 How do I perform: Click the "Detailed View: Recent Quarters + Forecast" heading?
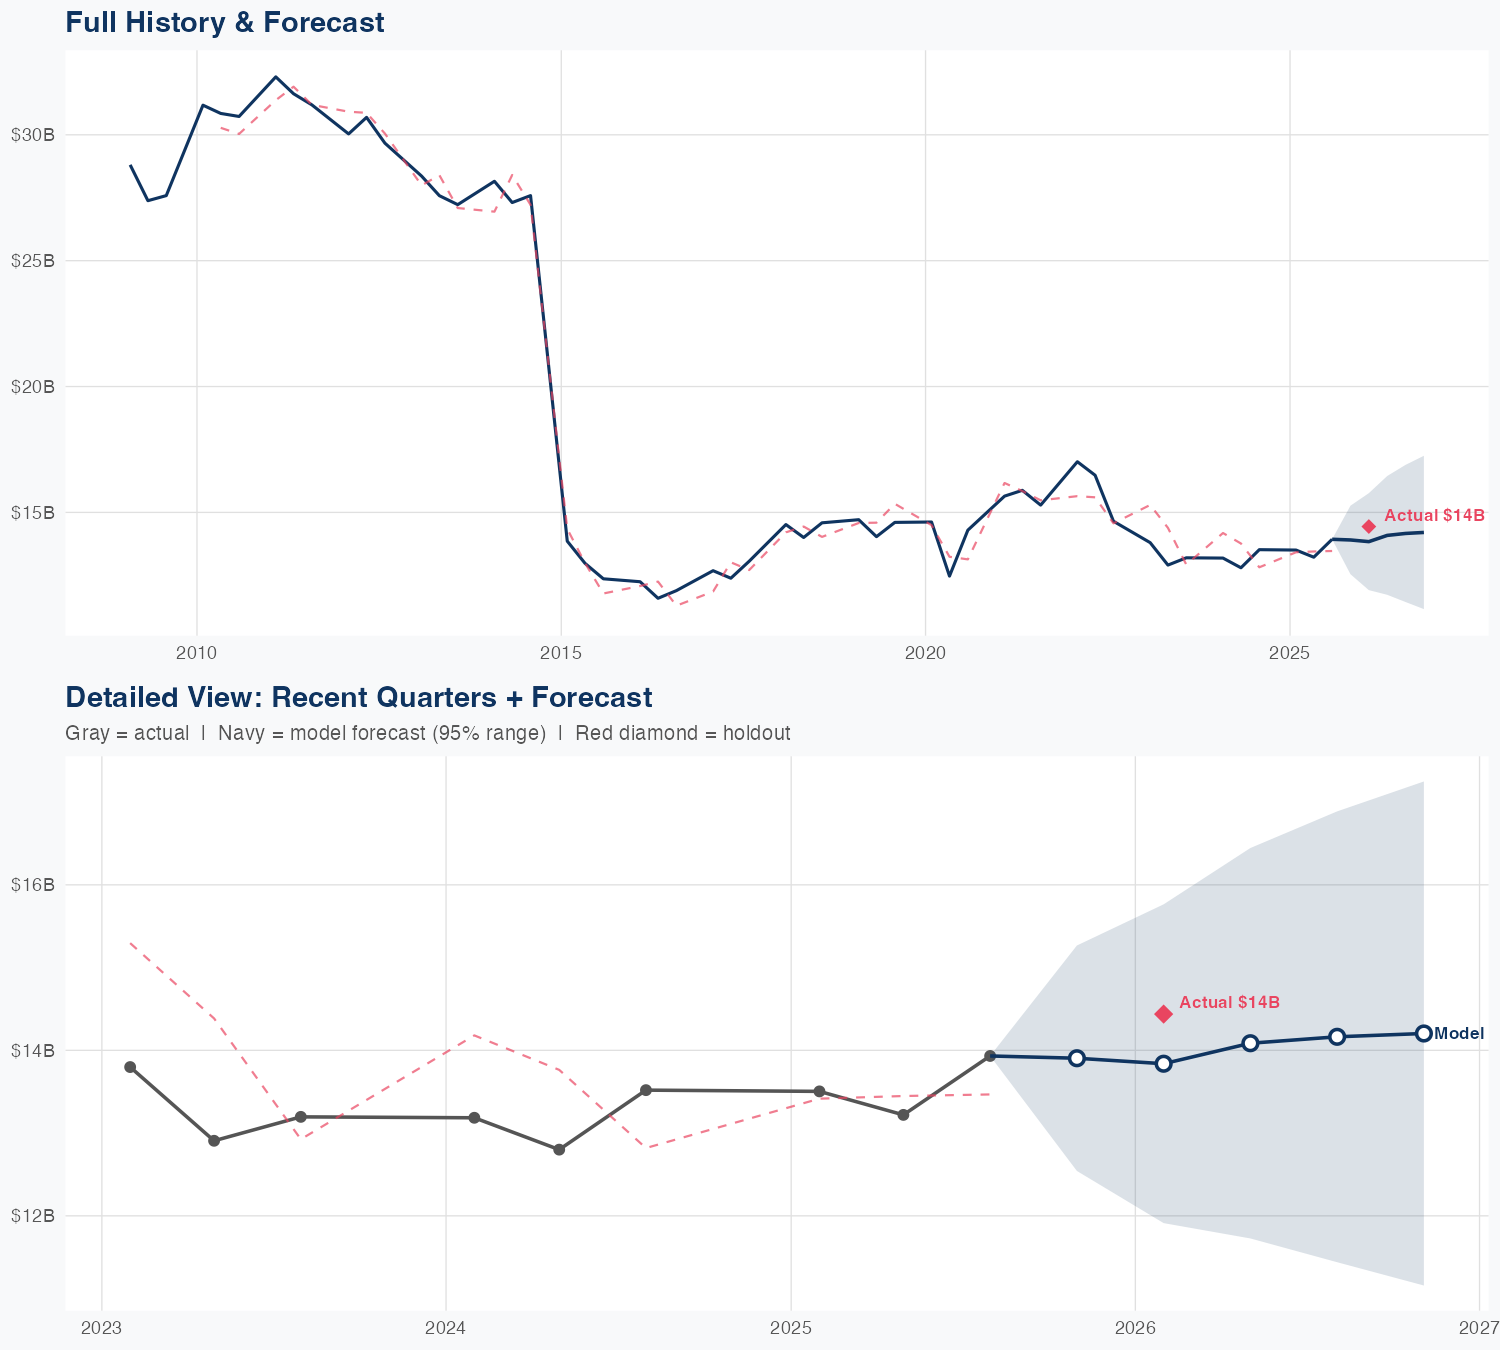pyautogui.click(x=358, y=697)
